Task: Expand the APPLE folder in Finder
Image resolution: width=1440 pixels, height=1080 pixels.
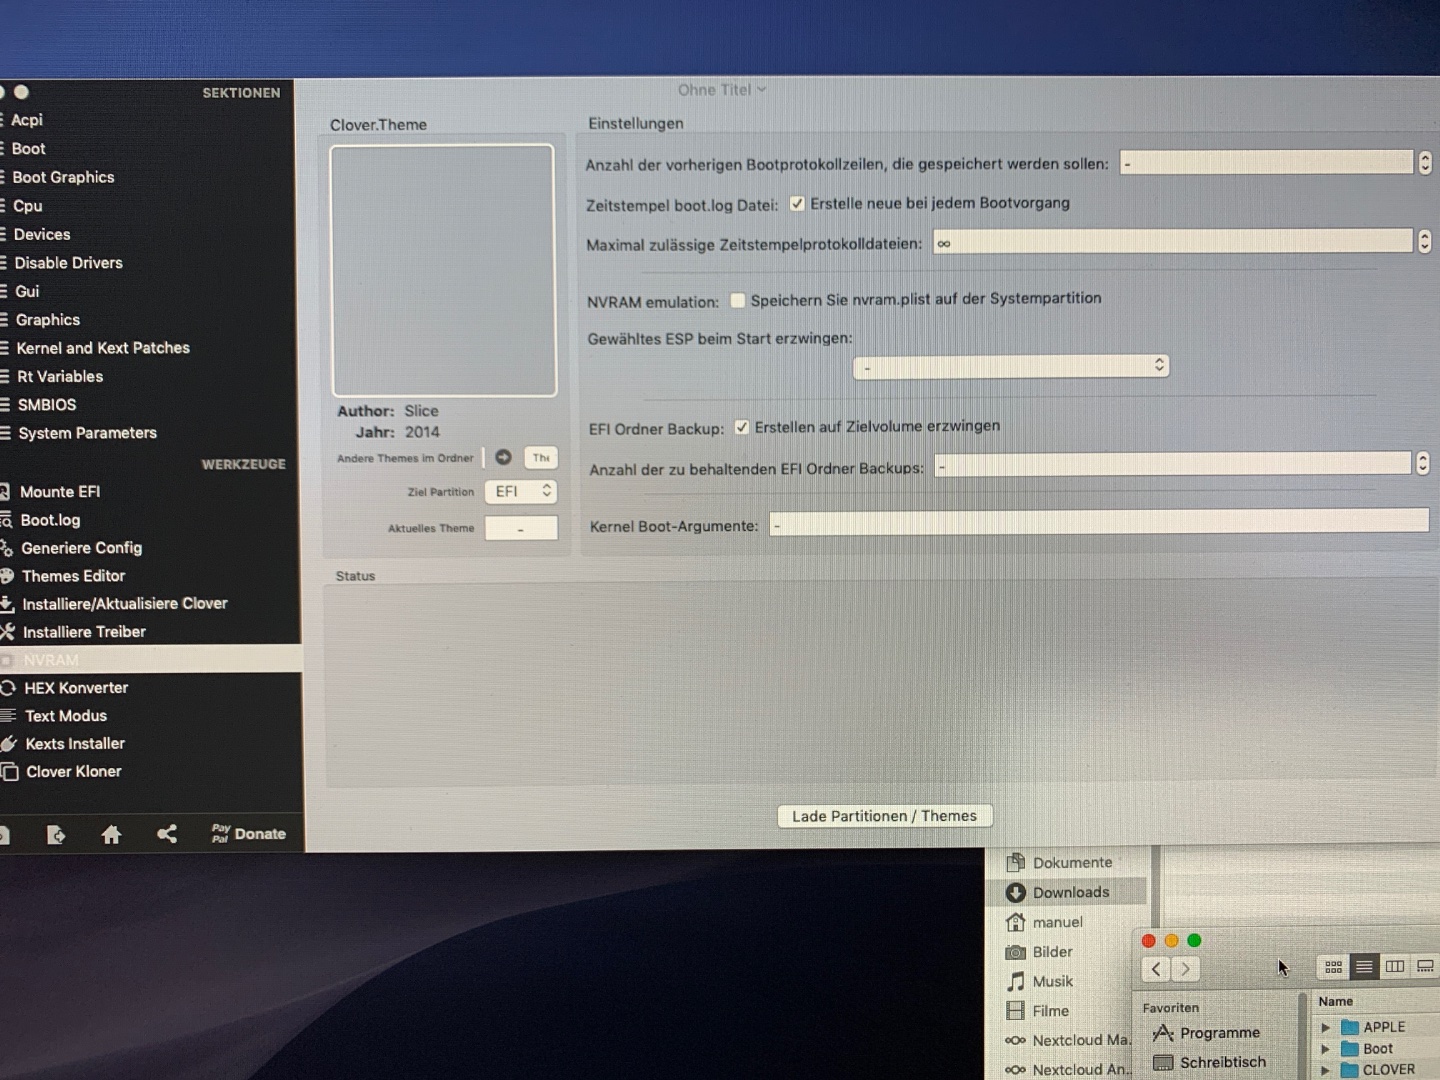Action: [x=1325, y=1027]
